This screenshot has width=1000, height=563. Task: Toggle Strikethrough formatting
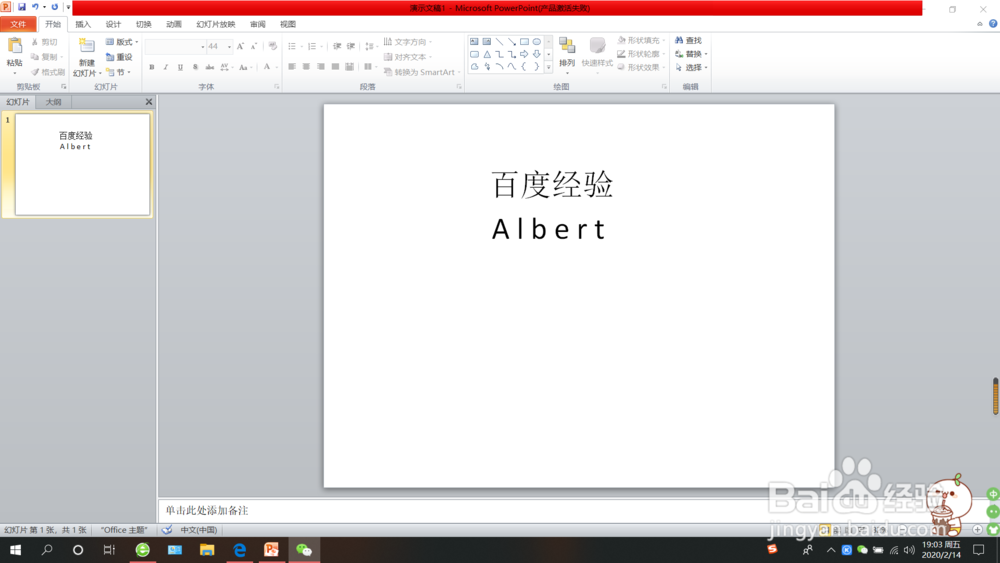(210, 67)
